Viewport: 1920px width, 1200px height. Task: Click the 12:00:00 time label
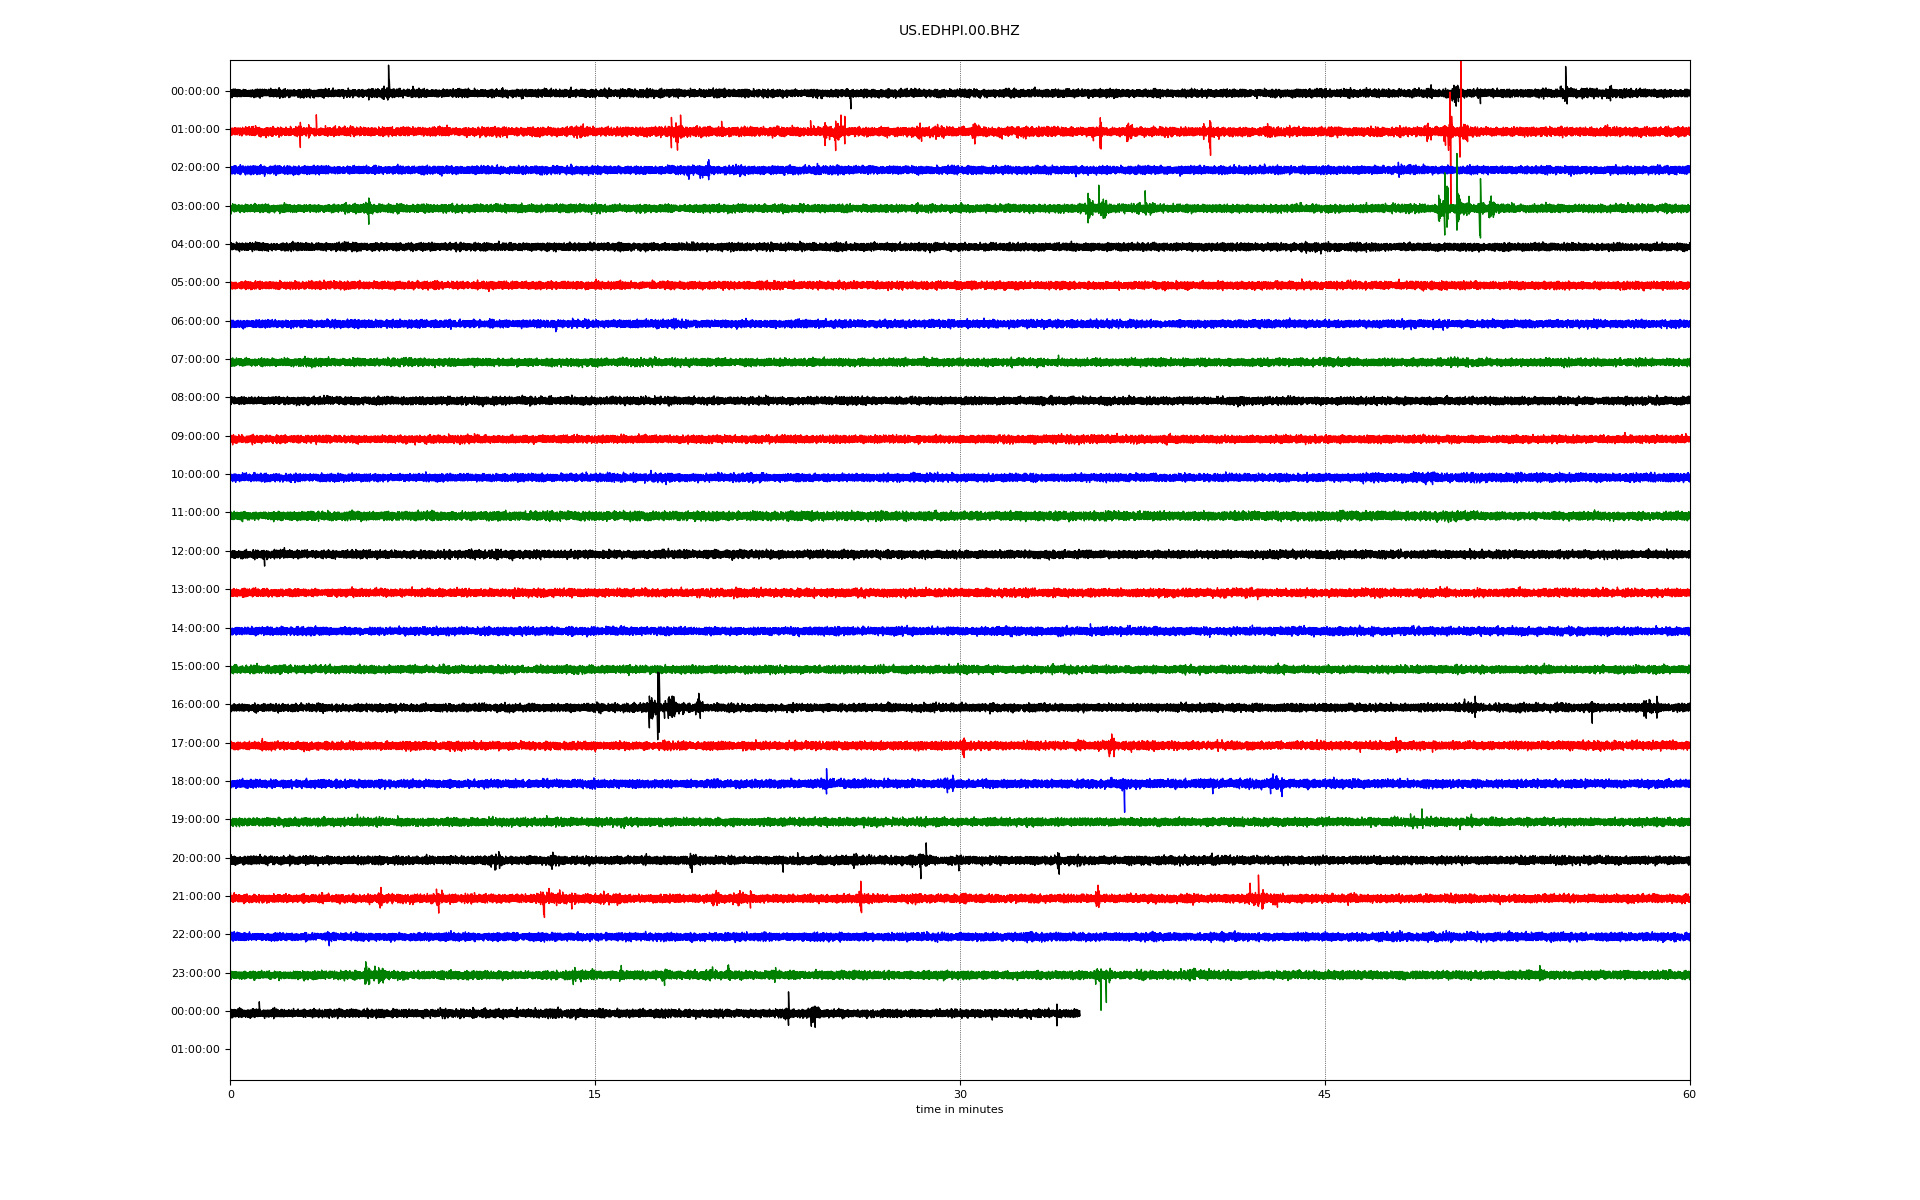(195, 552)
